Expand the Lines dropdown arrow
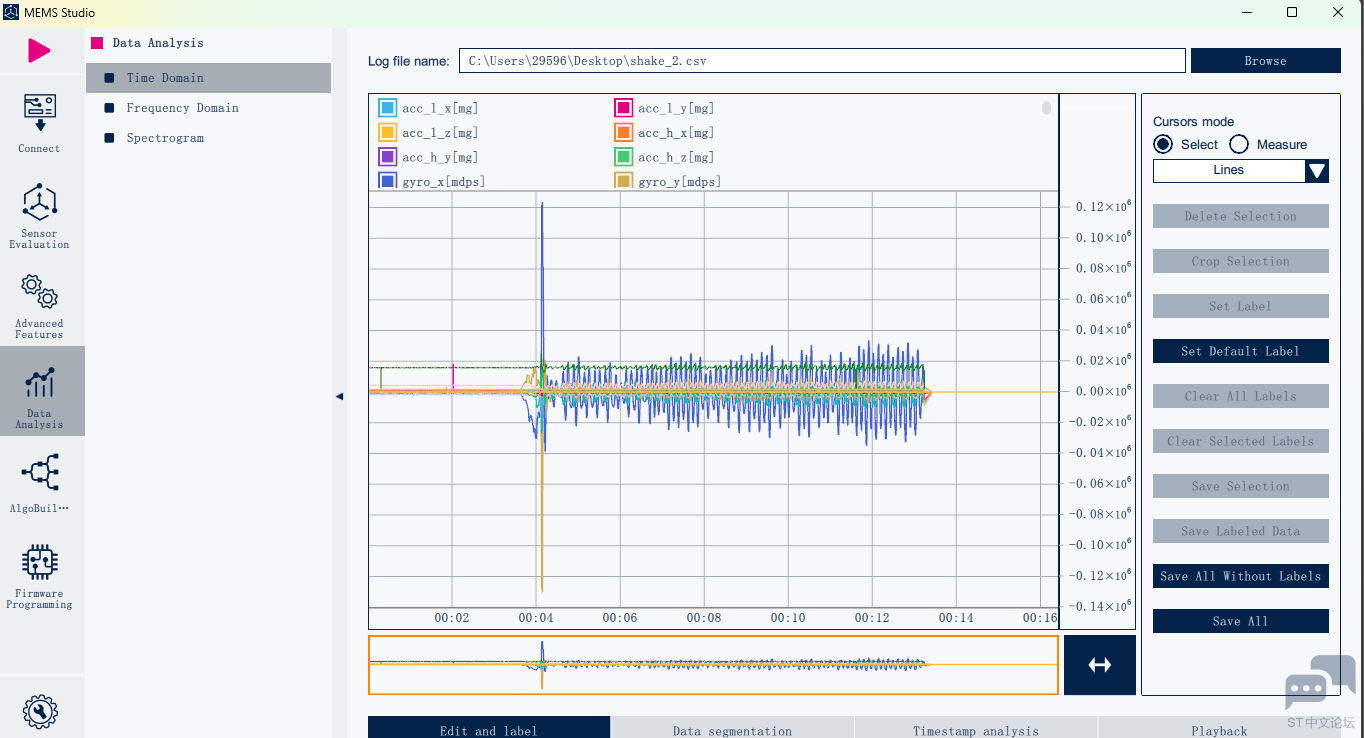The height and width of the screenshot is (738, 1364). (x=1317, y=171)
